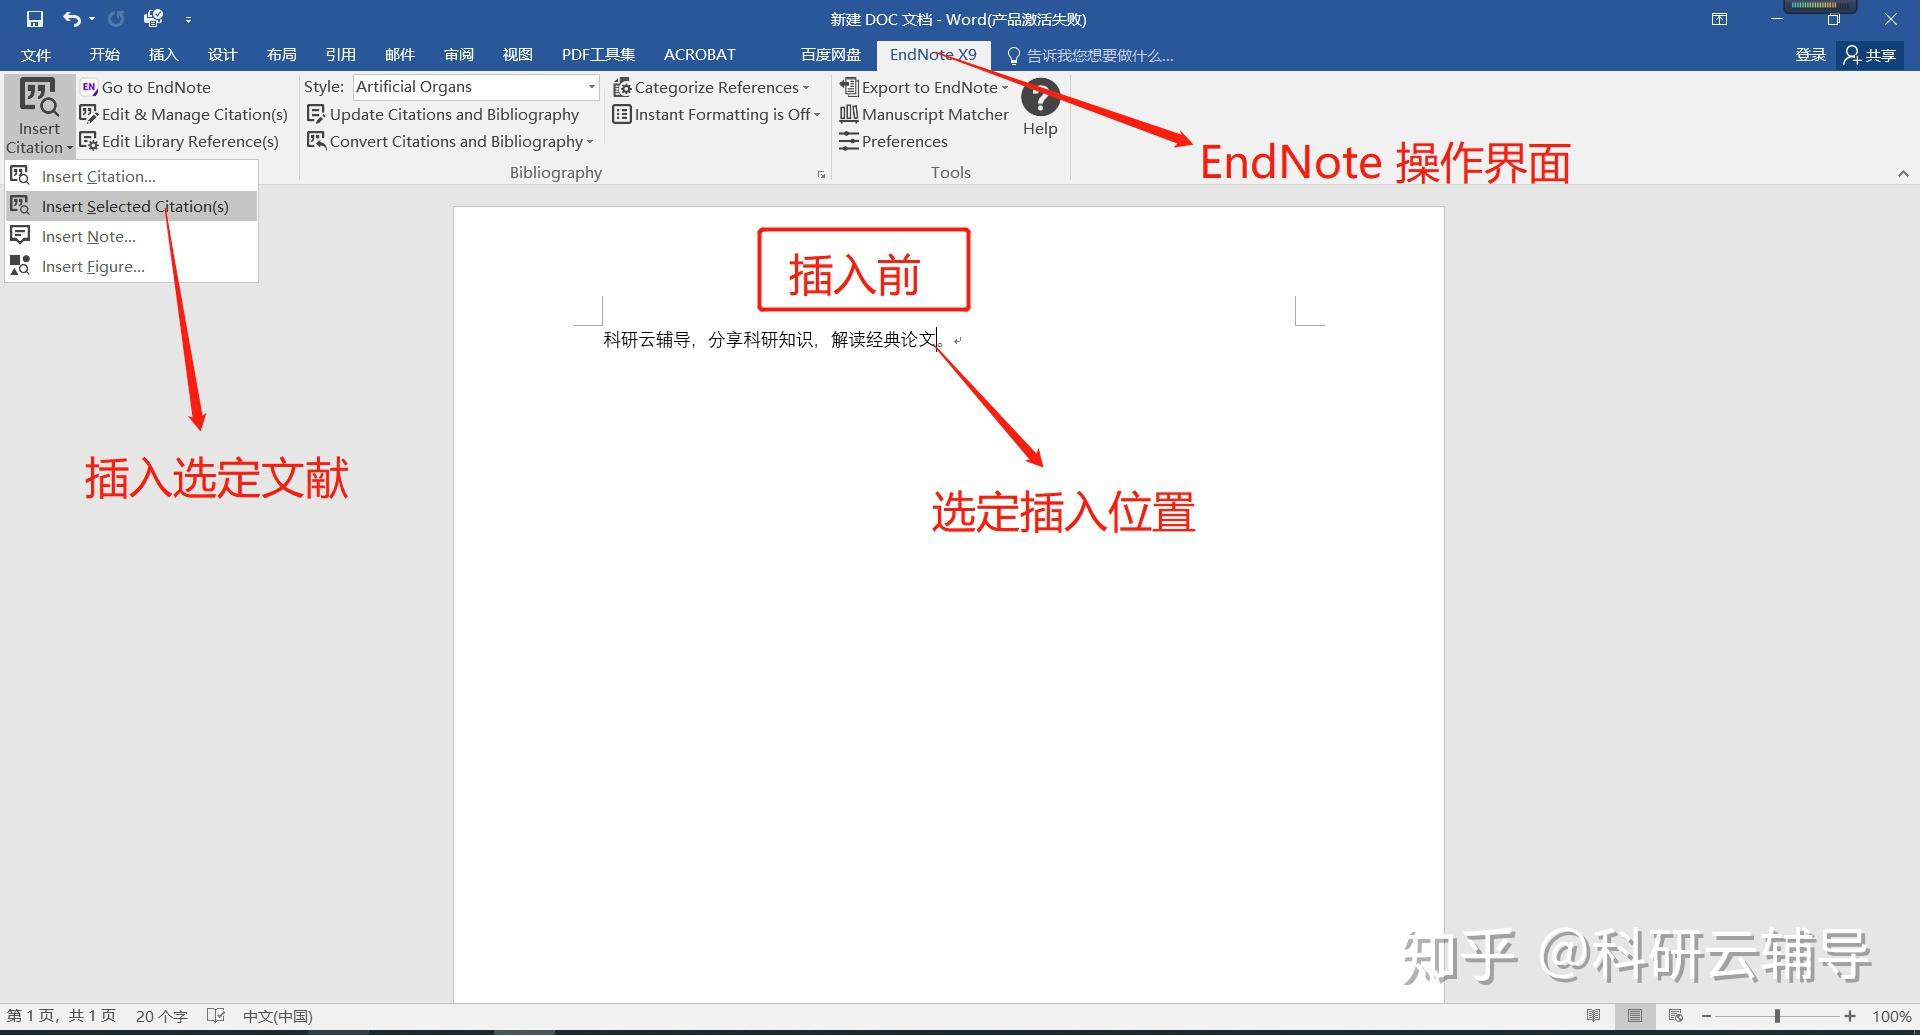Click Convert Citations and Bibliography icon
Image resolution: width=1922 pixels, height=1036 pixels.
click(316, 141)
